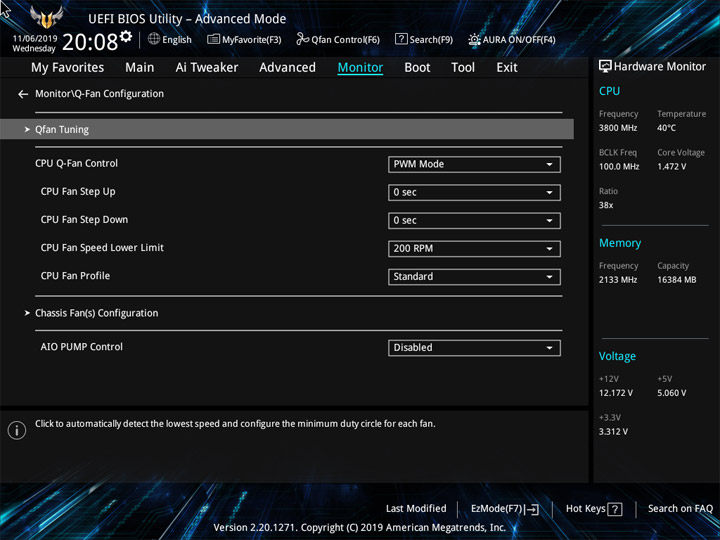Click the CPU frequency value 3800 MHz
This screenshot has width=720, height=540.
pyautogui.click(x=618, y=128)
